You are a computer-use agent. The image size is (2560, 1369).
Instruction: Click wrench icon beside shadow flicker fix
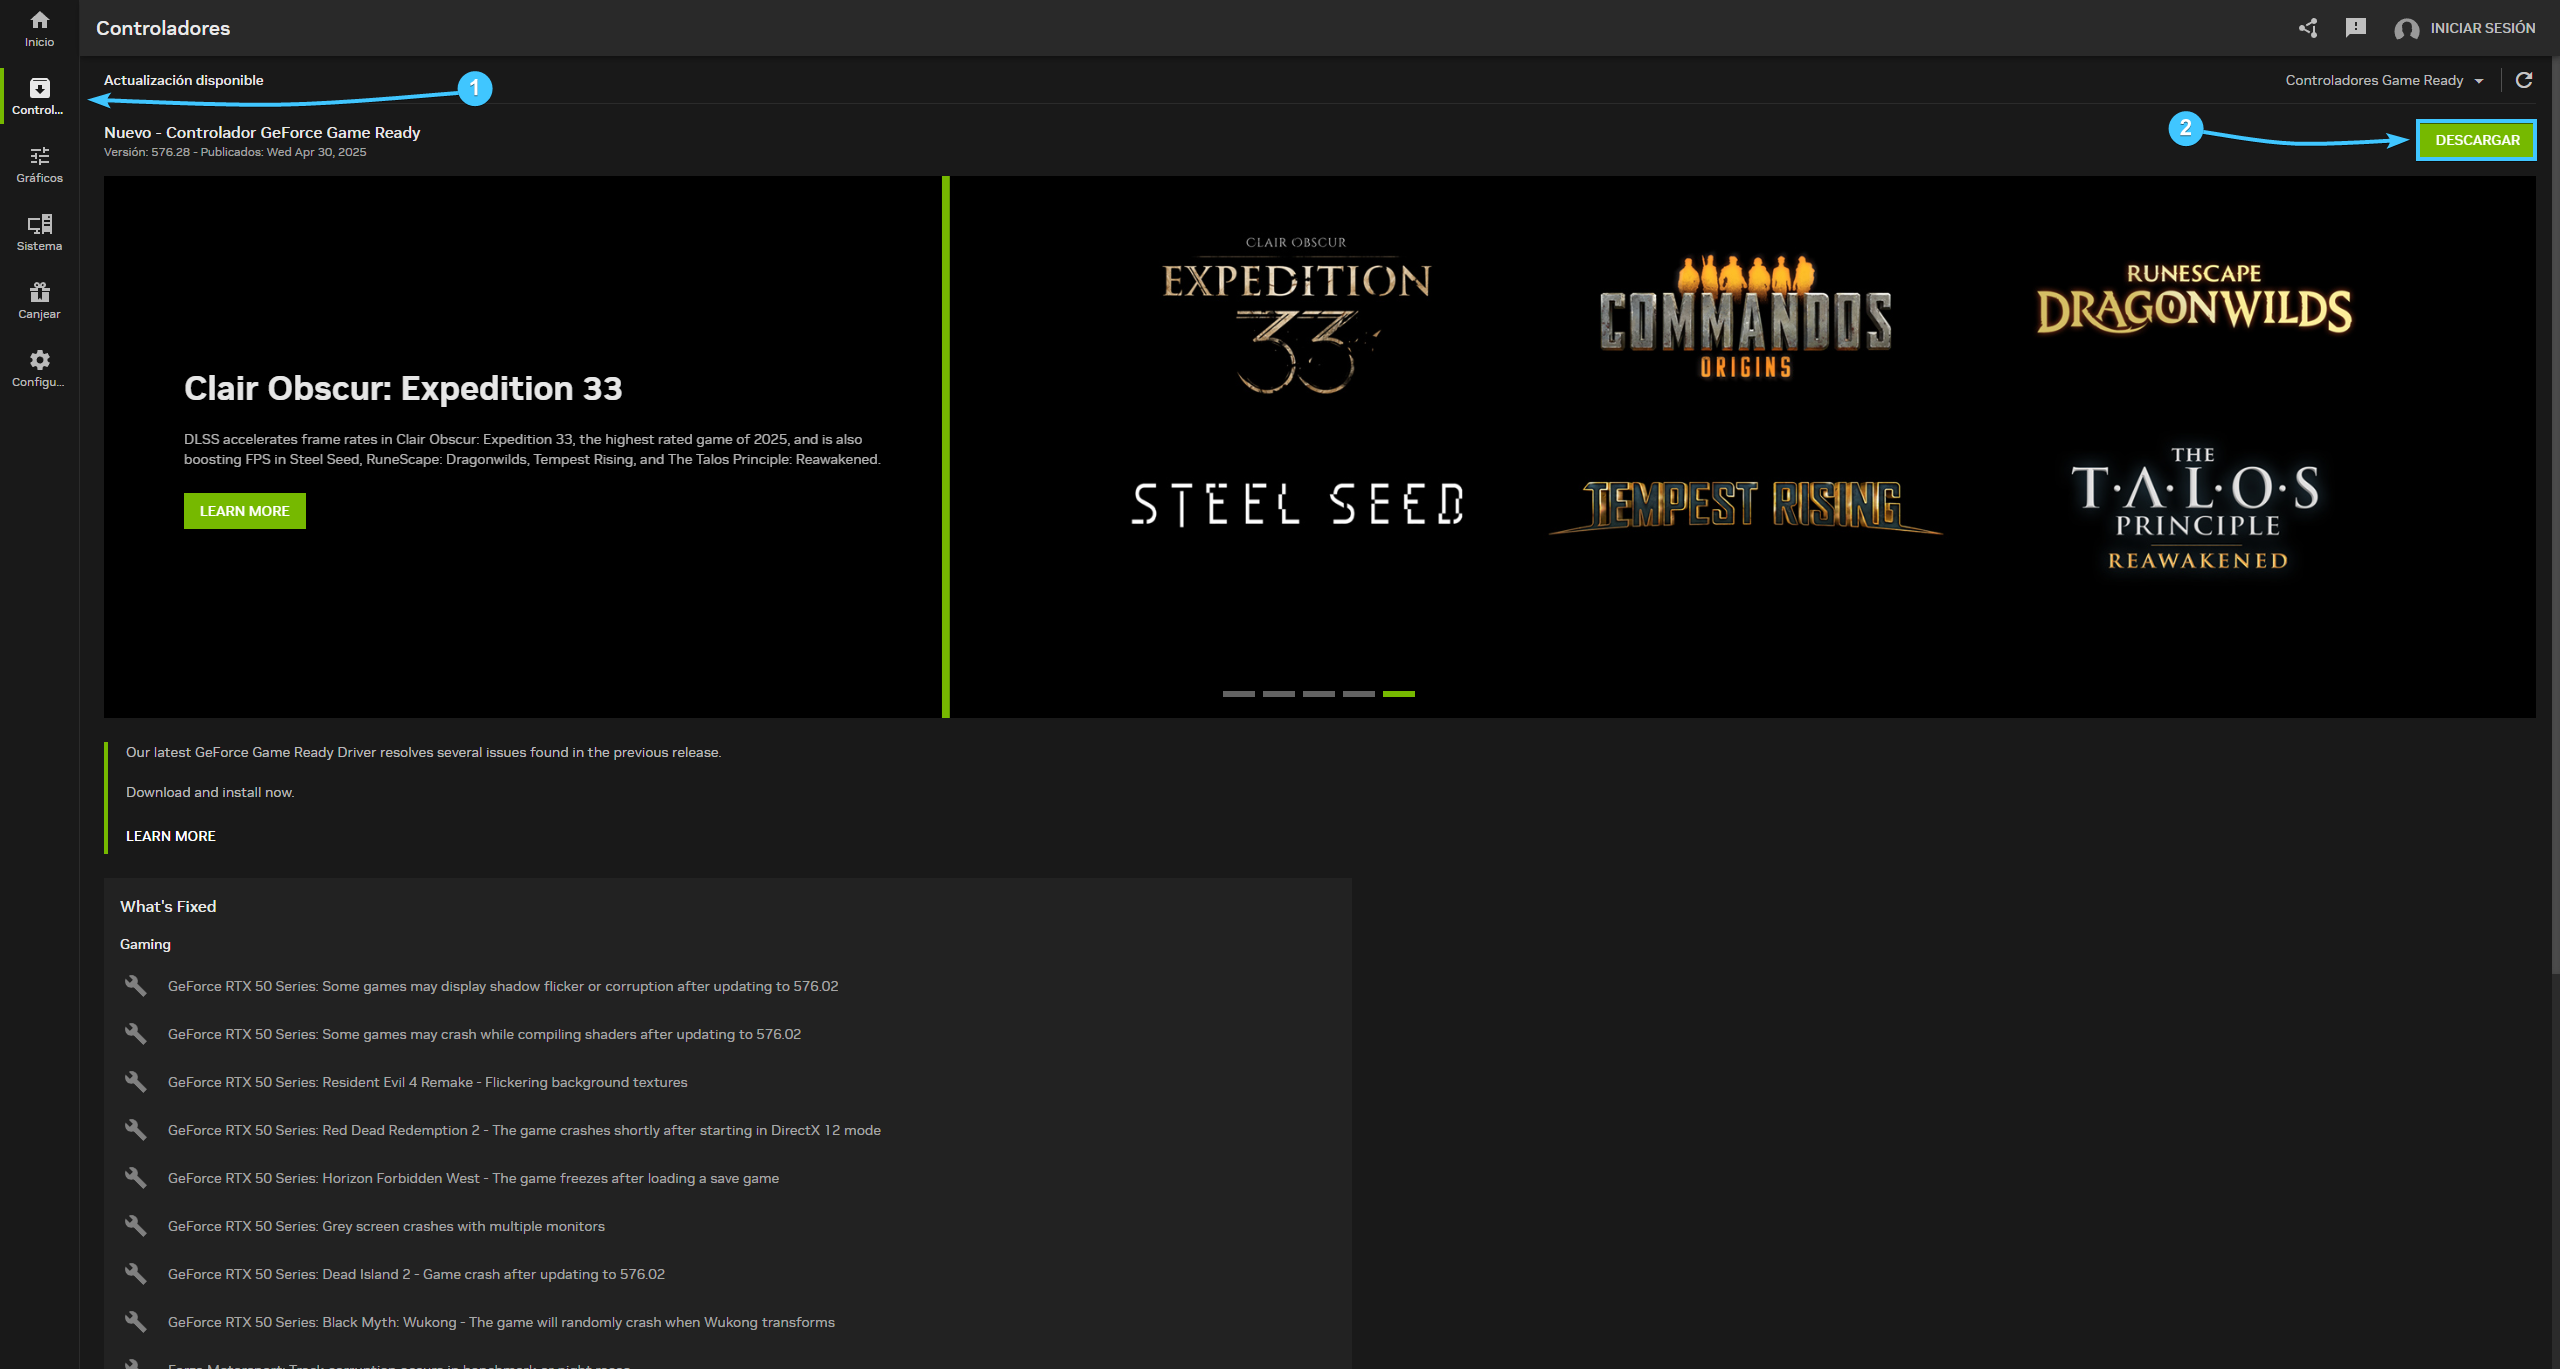point(135,986)
